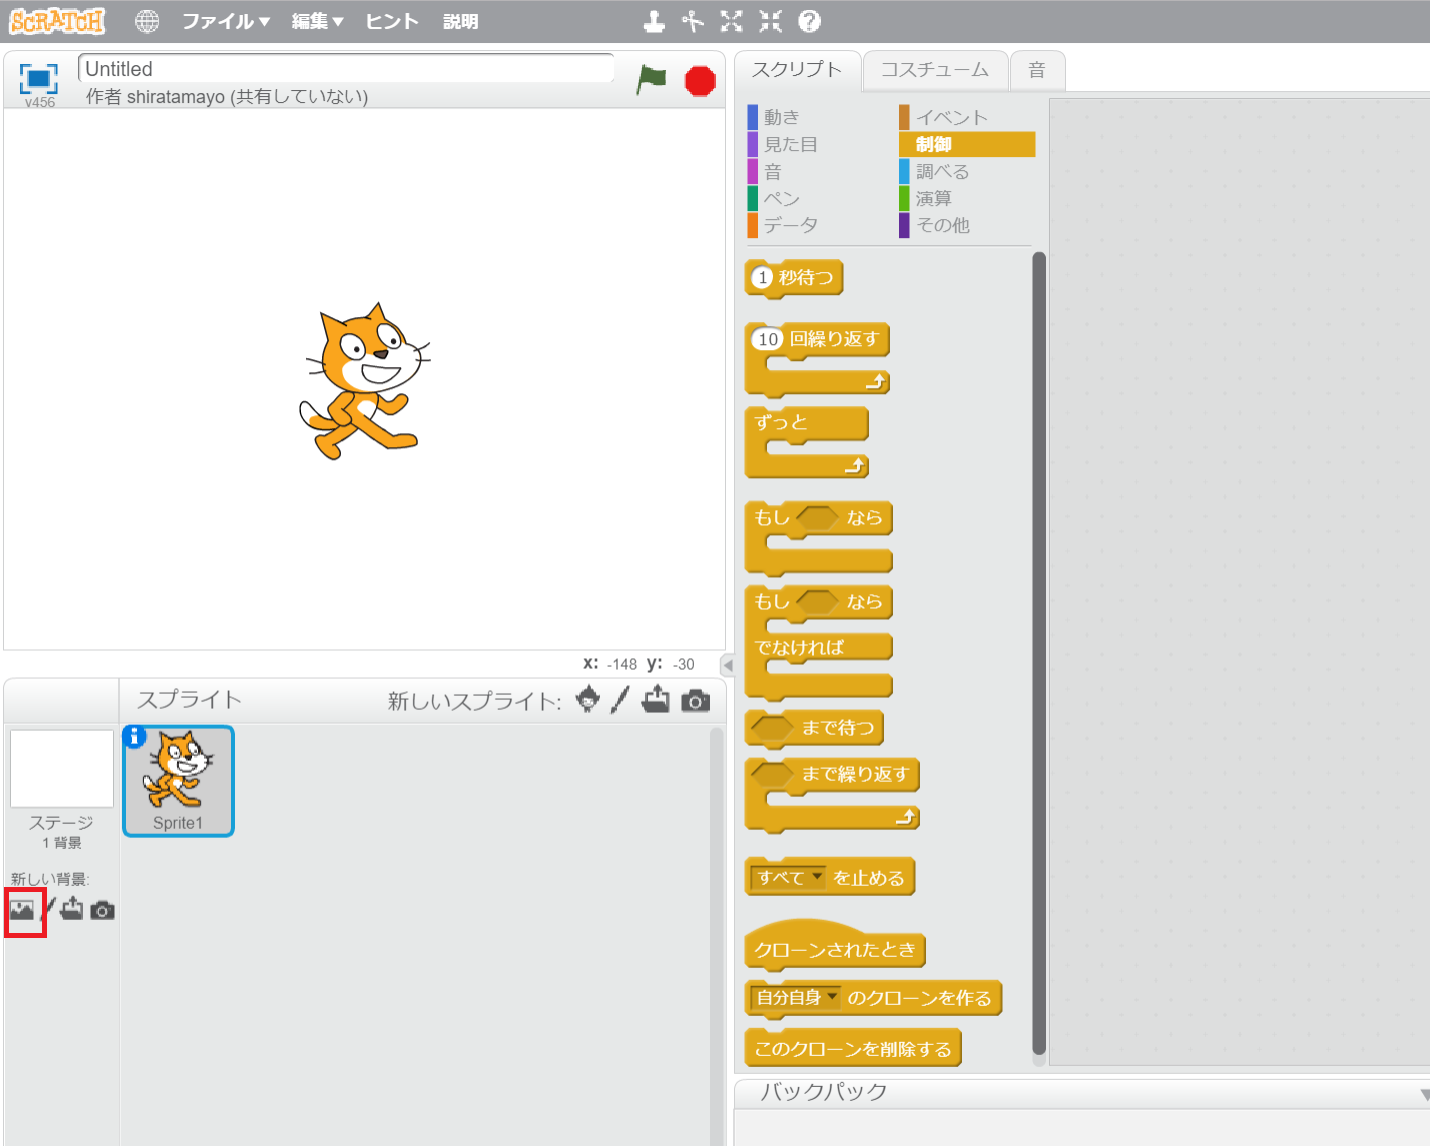Select the イベント block category
The width and height of the screenshot is (1430, 1146).
pos(951,117)
